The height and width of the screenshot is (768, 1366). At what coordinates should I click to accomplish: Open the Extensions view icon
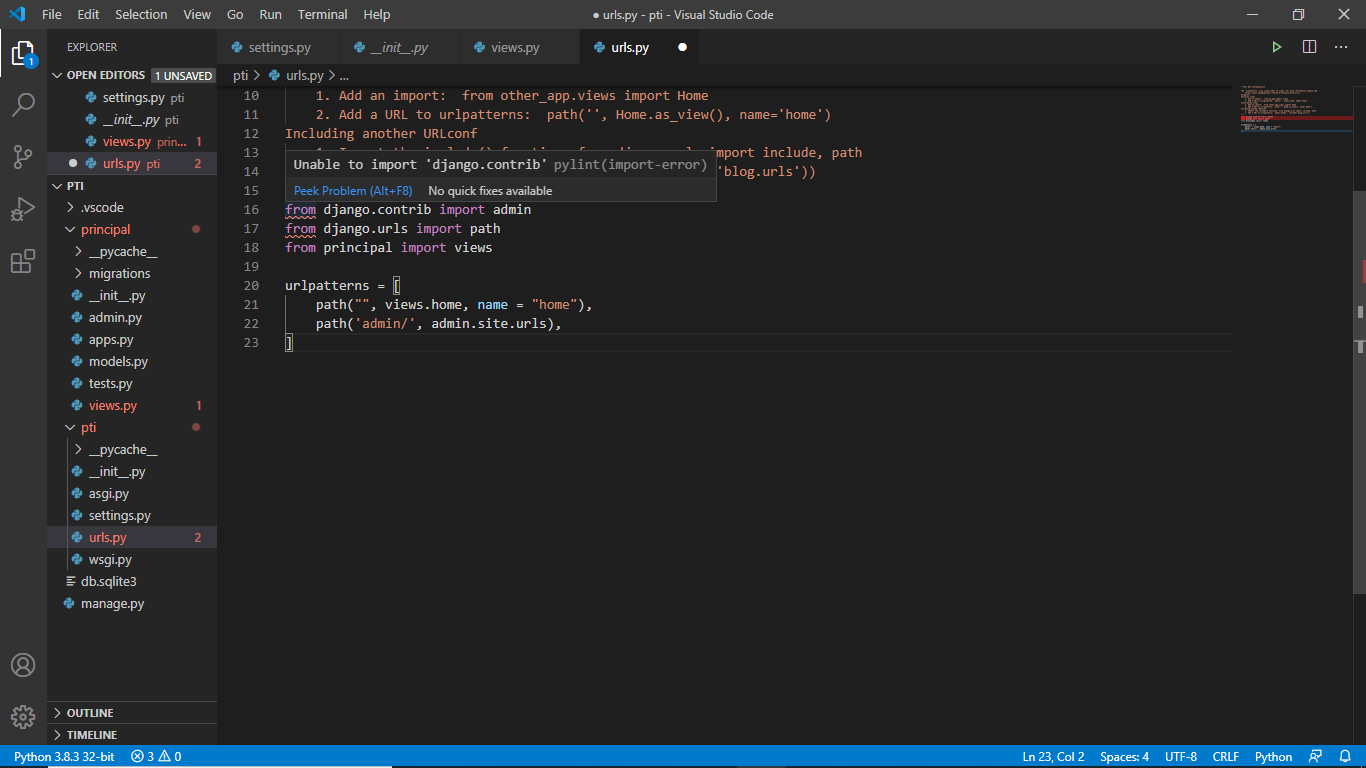pos(23,261)
